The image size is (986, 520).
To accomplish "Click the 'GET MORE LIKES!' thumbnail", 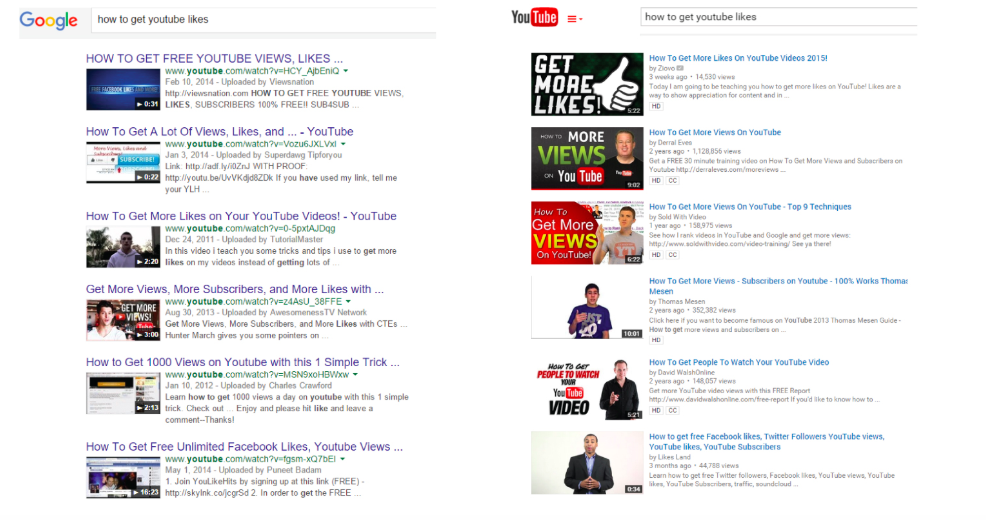I will pyautogui.click(x=587, y=84).
